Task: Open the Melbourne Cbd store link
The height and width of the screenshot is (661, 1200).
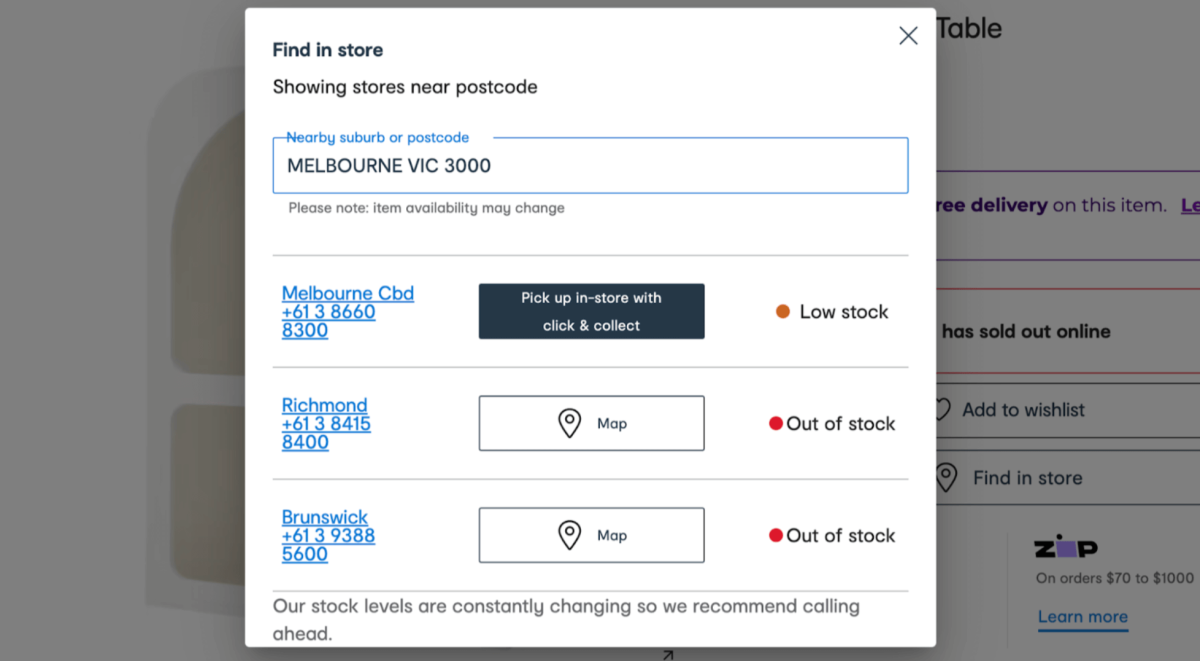Action: coord(347,293)
